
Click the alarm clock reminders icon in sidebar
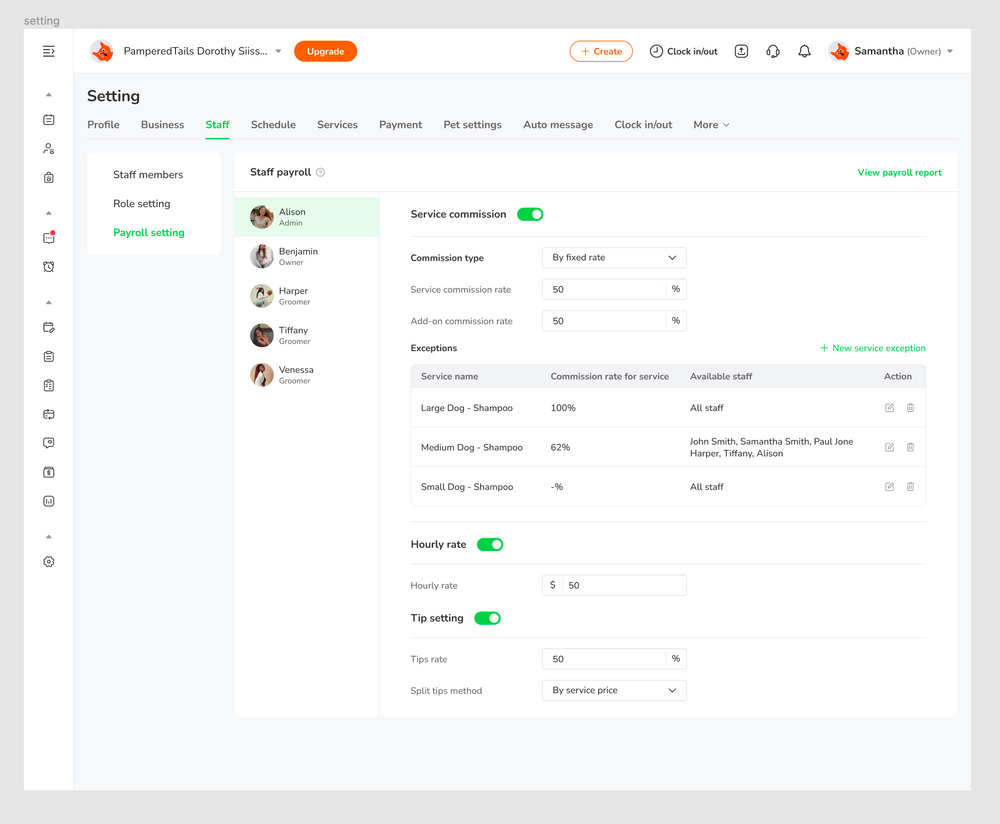pos(48,266)
